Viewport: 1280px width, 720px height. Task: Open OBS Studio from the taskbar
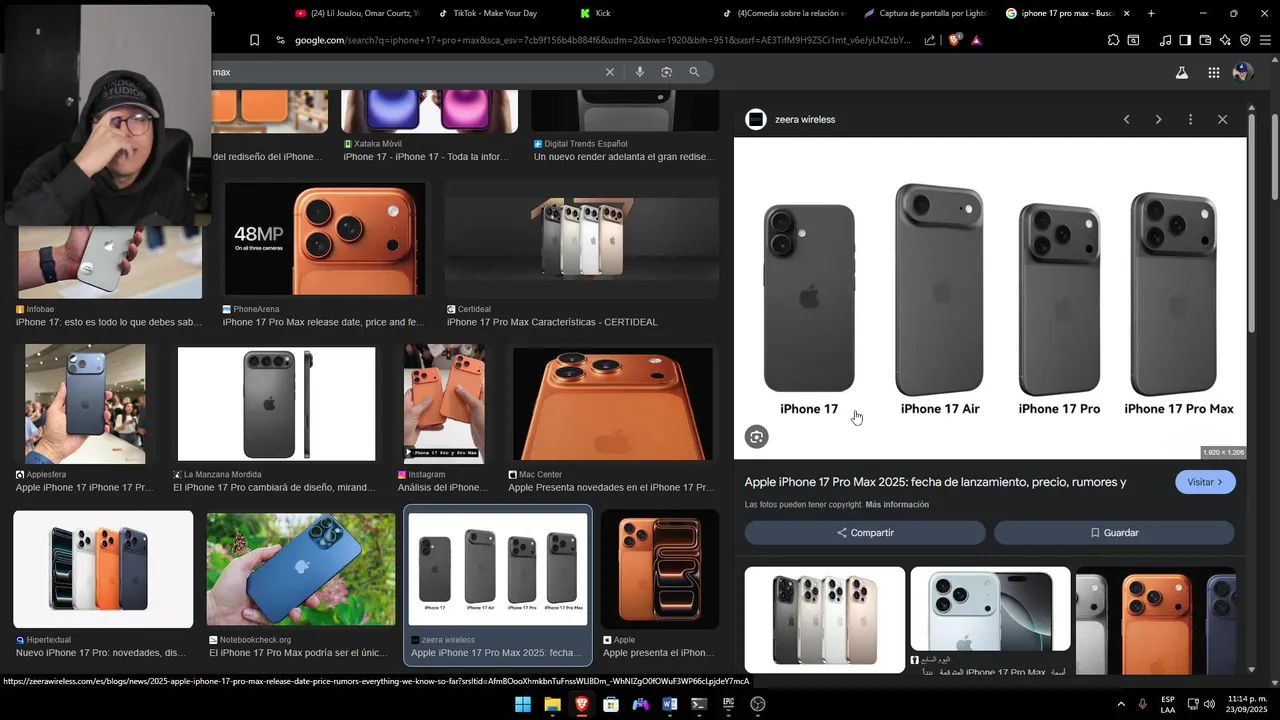pos(758,704)
